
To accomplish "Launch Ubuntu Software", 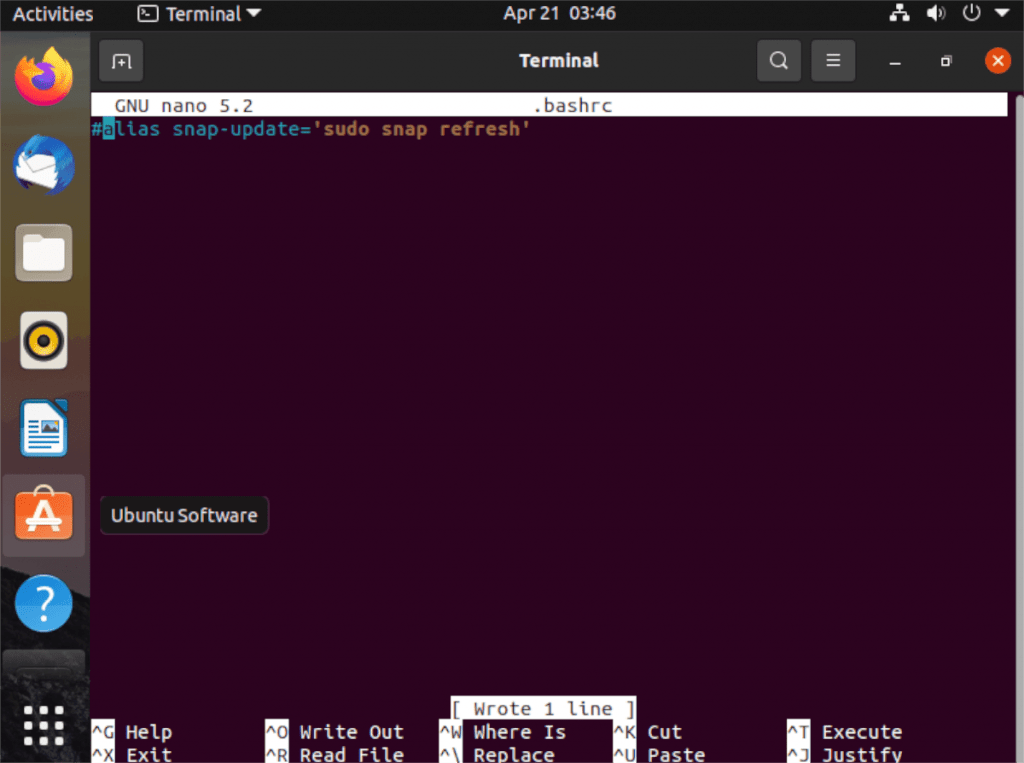I will click(x=44, y=515).
